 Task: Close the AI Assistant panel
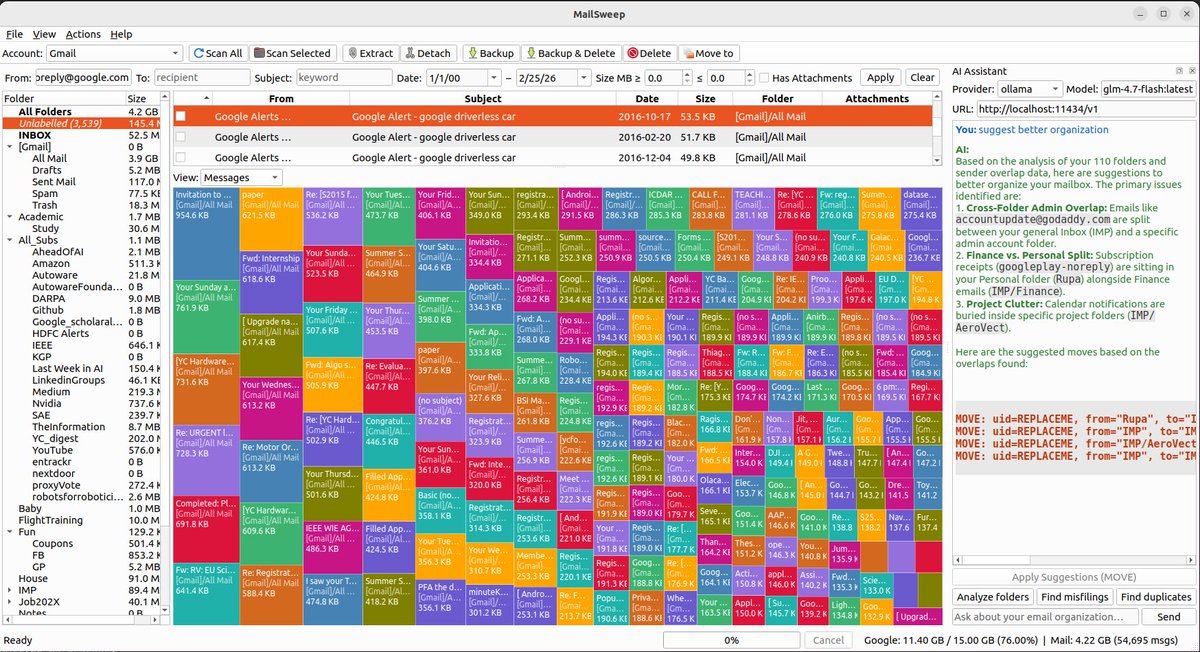coord(1190,71)
